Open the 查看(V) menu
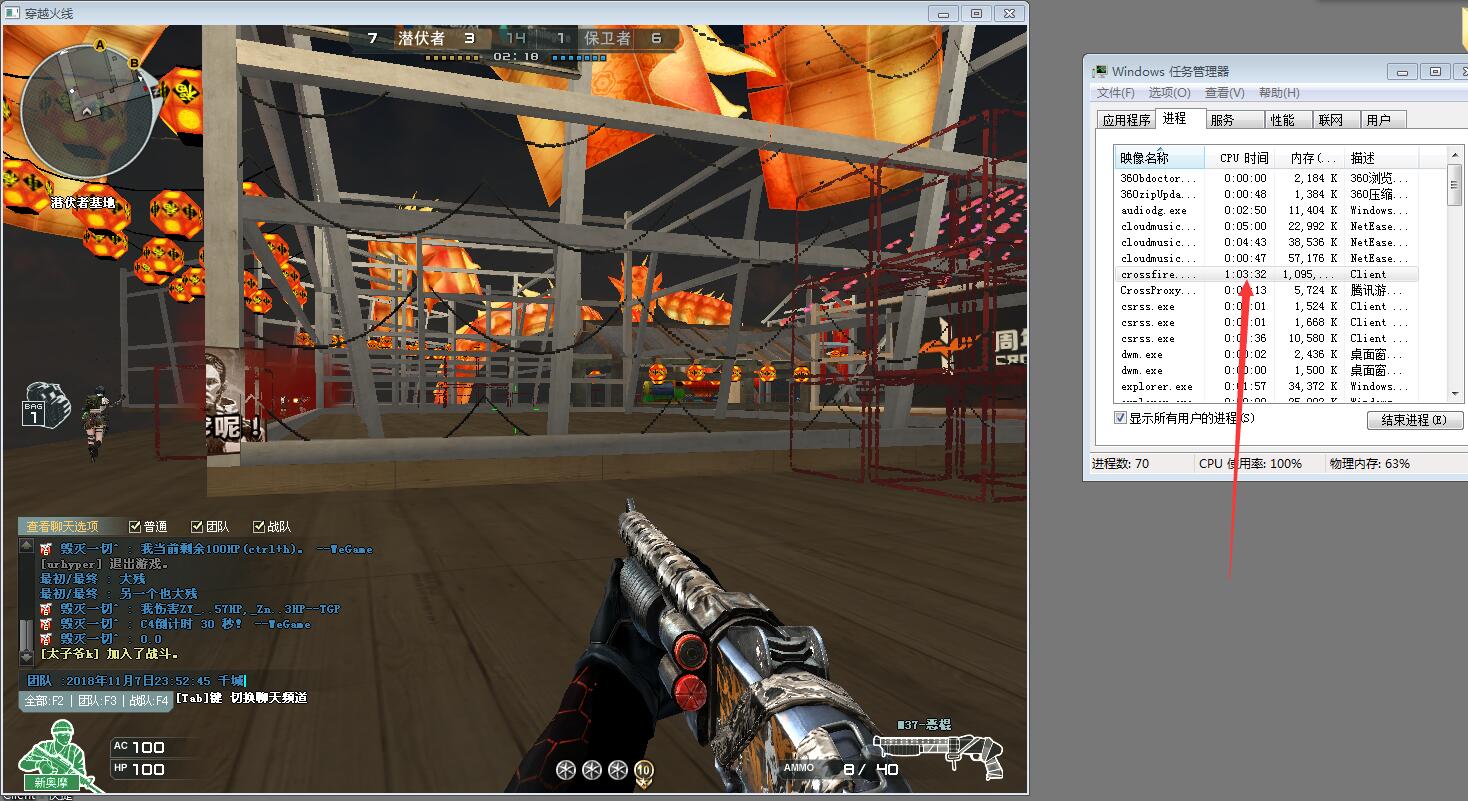 pos(1224,93)
